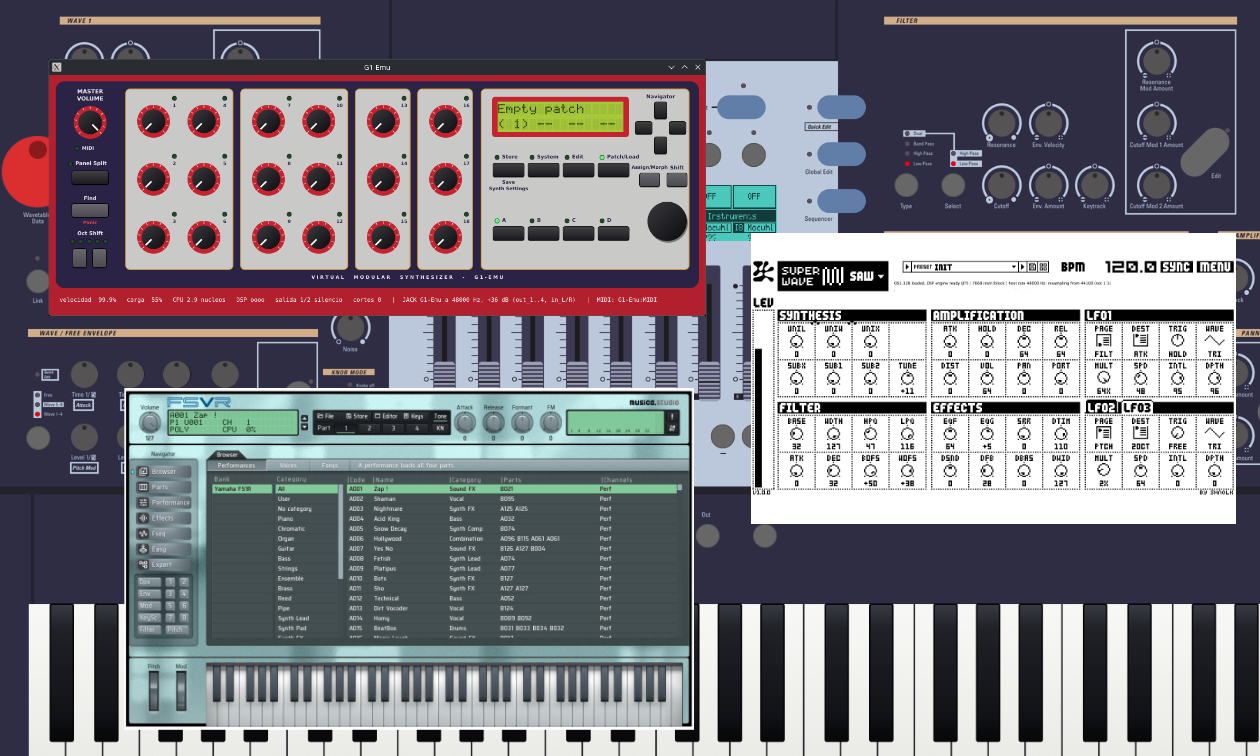This screenshot has width=1260, height=756.
Task: Open the Fseq page in FSVR Navigator
Action: [x=164, y=533]
